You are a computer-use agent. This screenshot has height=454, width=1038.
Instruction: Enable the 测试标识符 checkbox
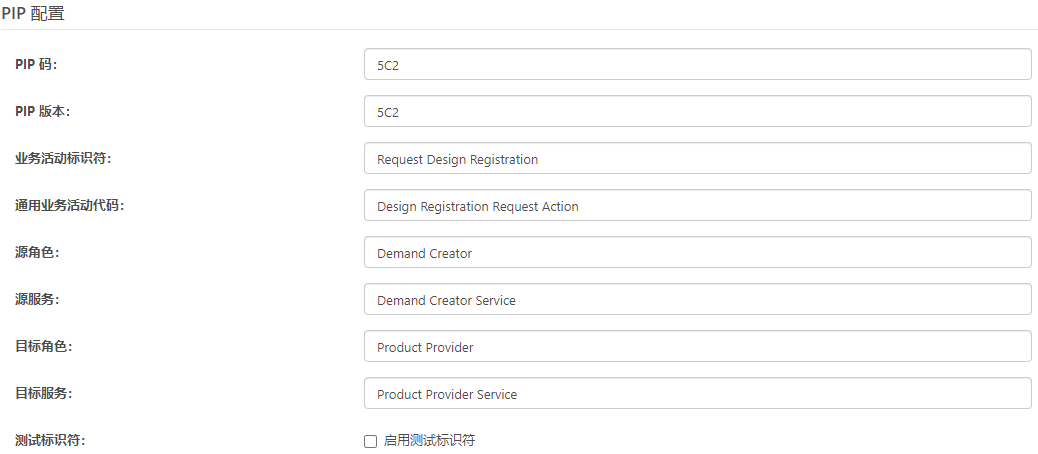(x=371, y=441)
